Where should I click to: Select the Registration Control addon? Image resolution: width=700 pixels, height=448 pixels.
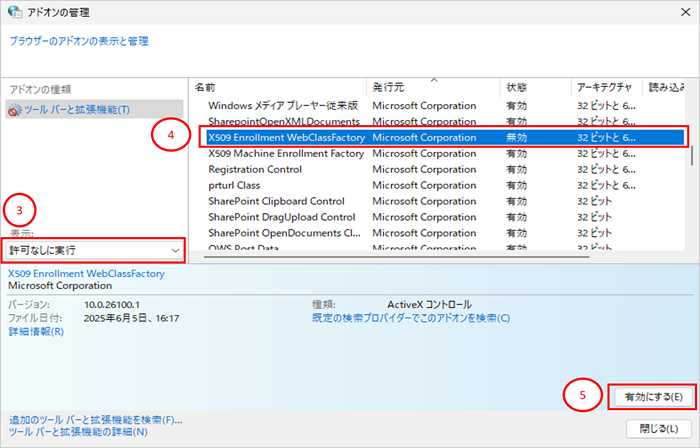pos(256,169)
